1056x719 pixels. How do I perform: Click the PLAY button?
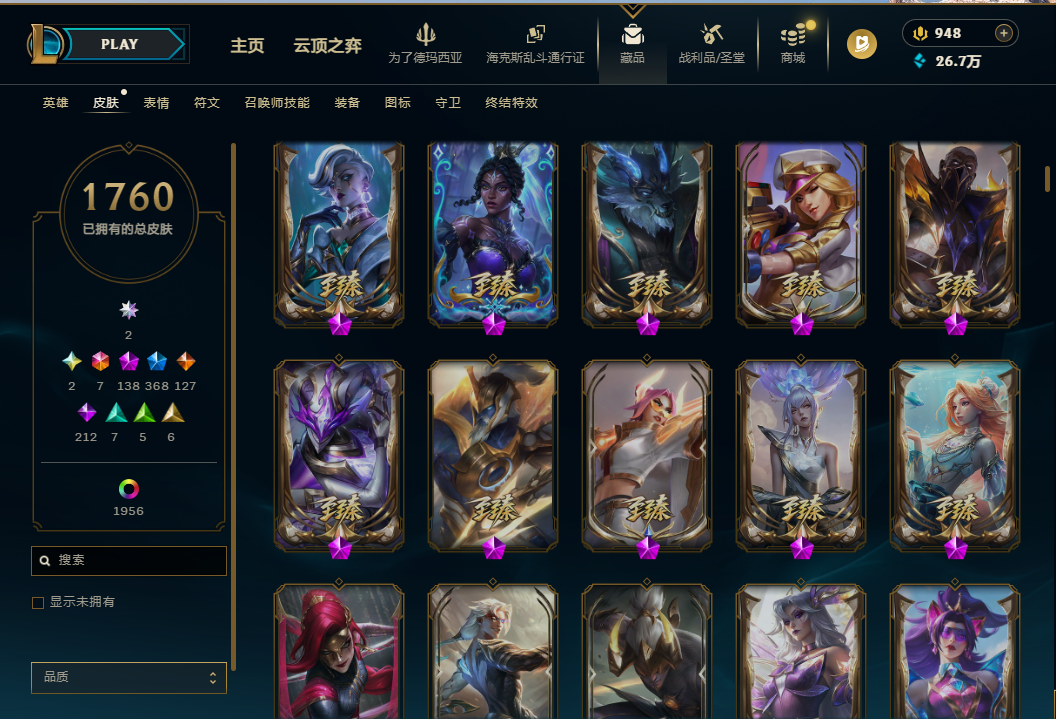tap(119, 44)
